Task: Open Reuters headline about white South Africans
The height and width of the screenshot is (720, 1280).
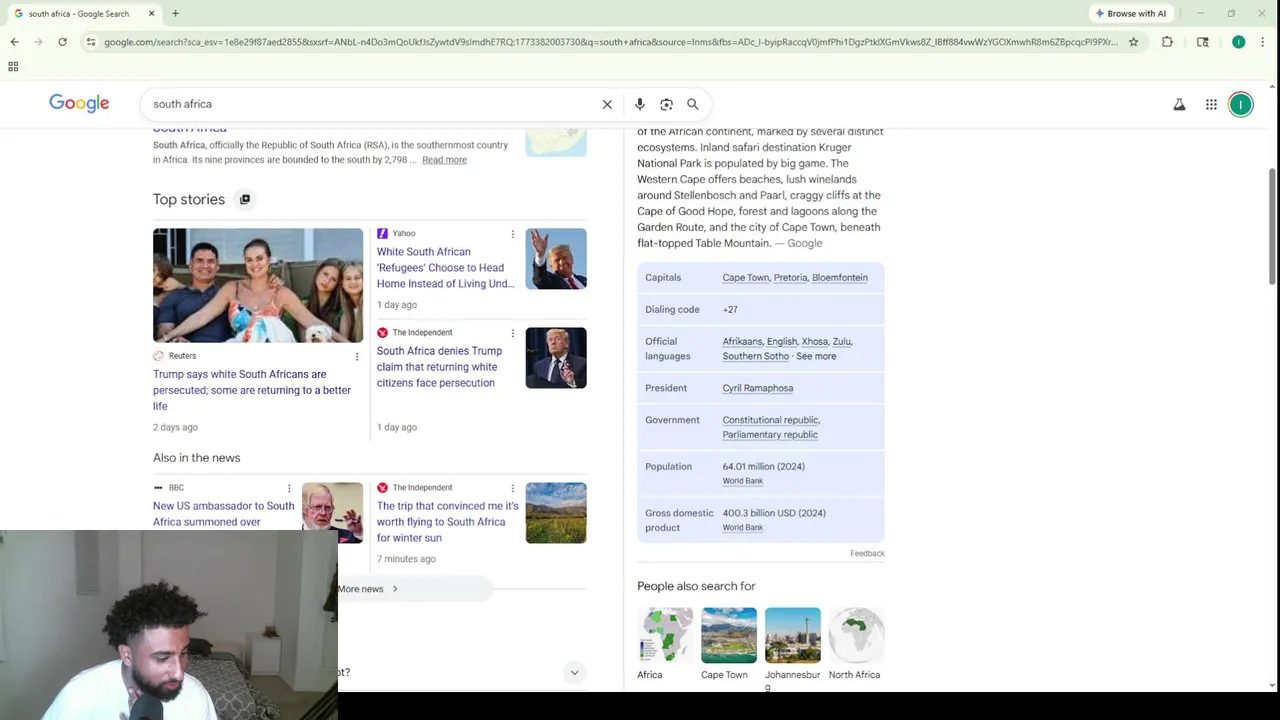Action: point(252,390)
